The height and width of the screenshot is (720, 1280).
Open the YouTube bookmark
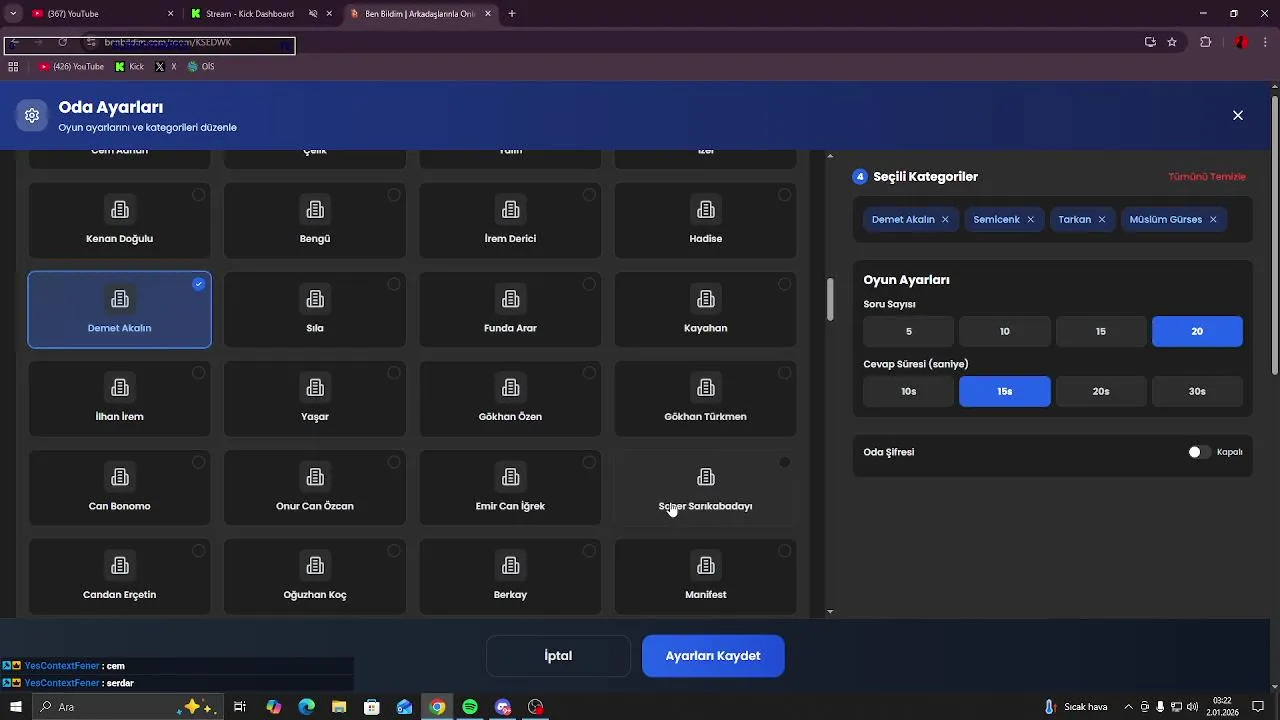pos(72,67)
